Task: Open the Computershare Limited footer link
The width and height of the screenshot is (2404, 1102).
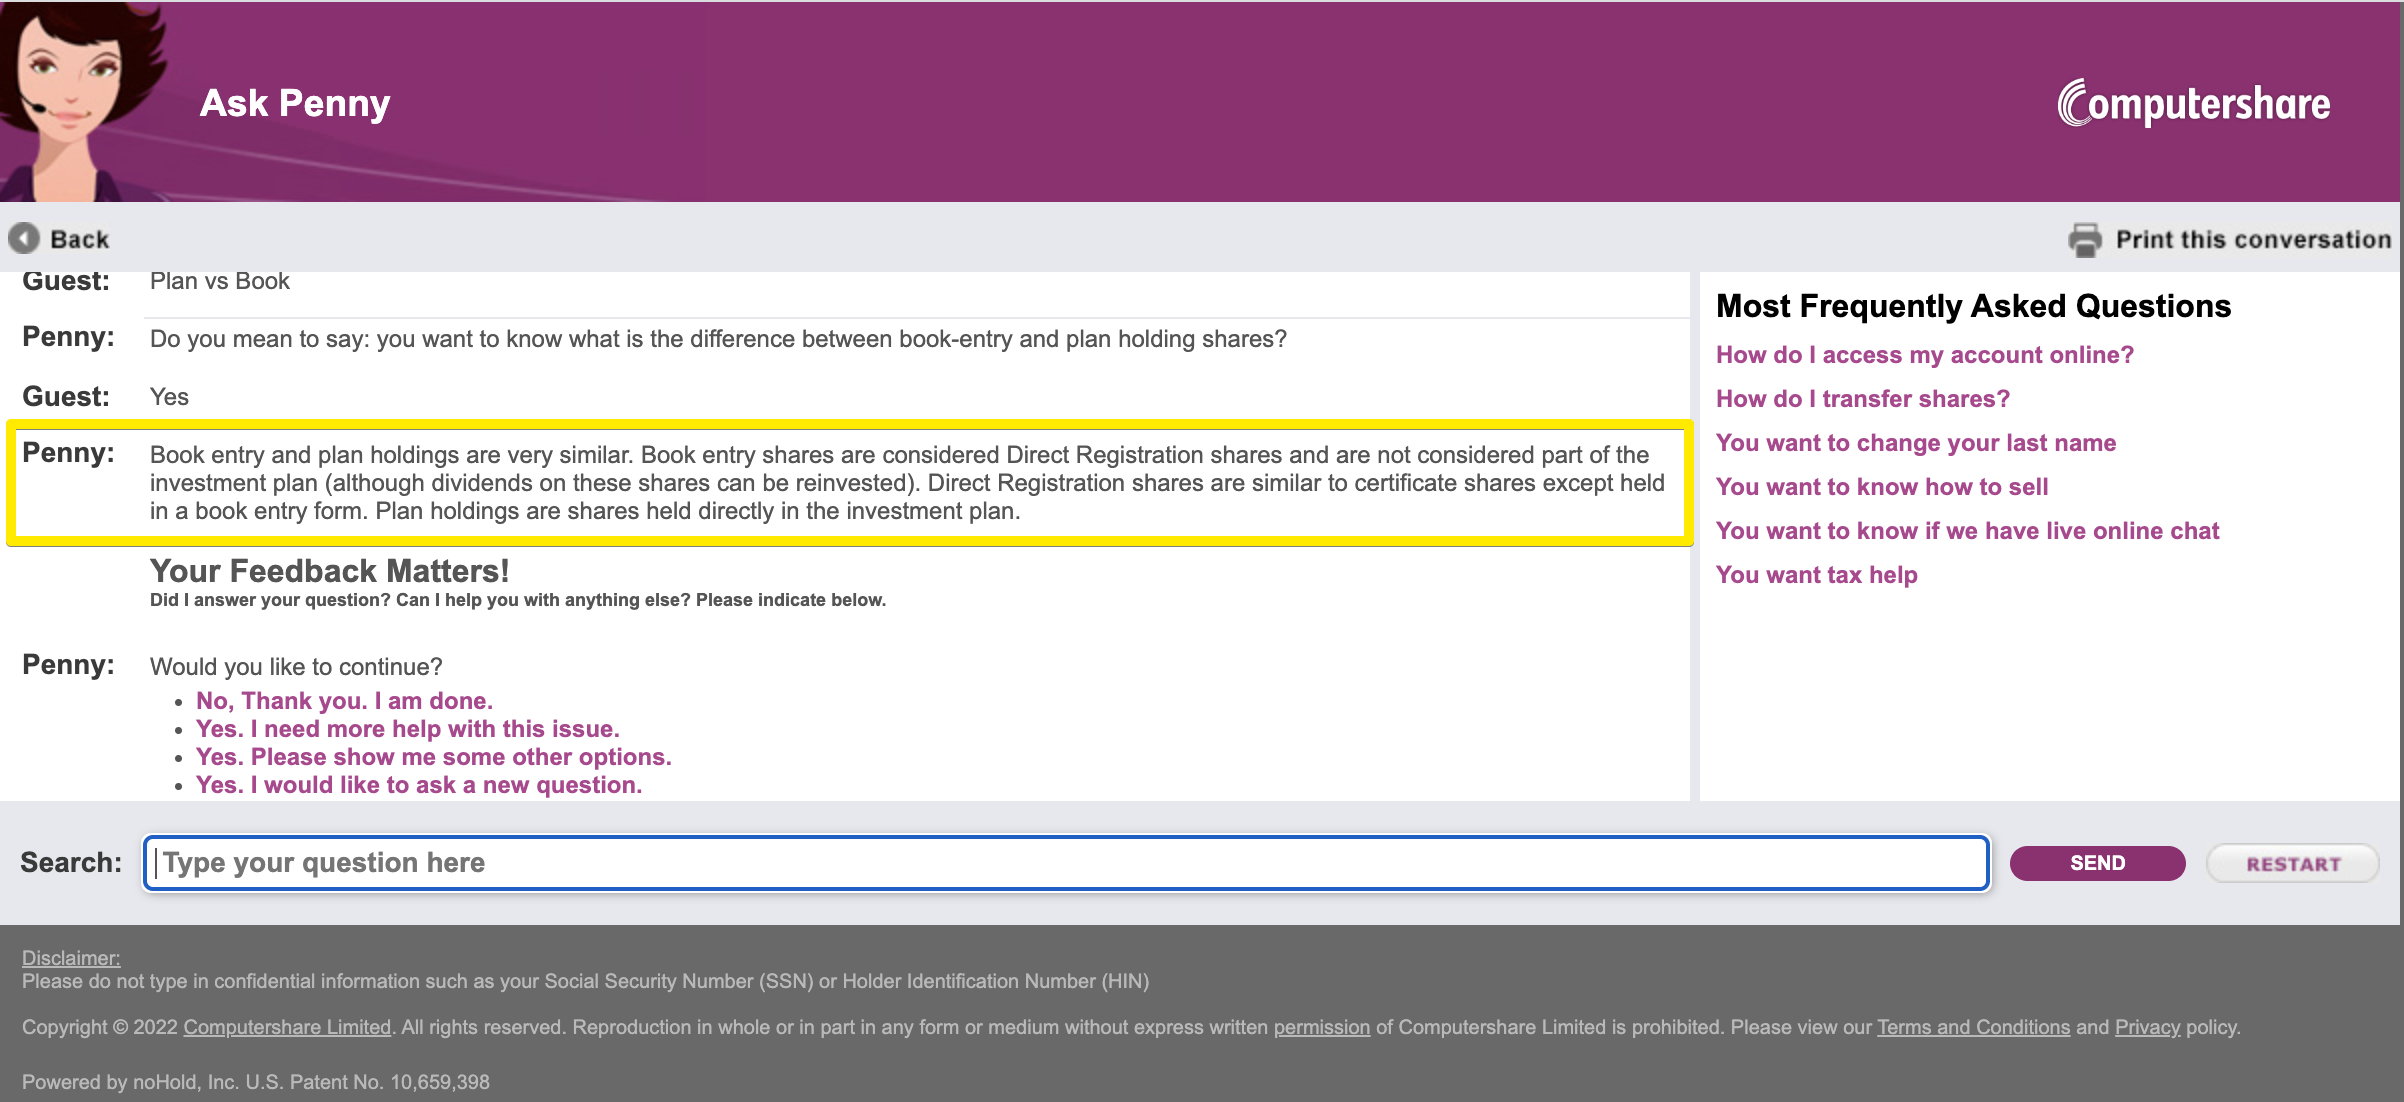Action: (287, 1027)
